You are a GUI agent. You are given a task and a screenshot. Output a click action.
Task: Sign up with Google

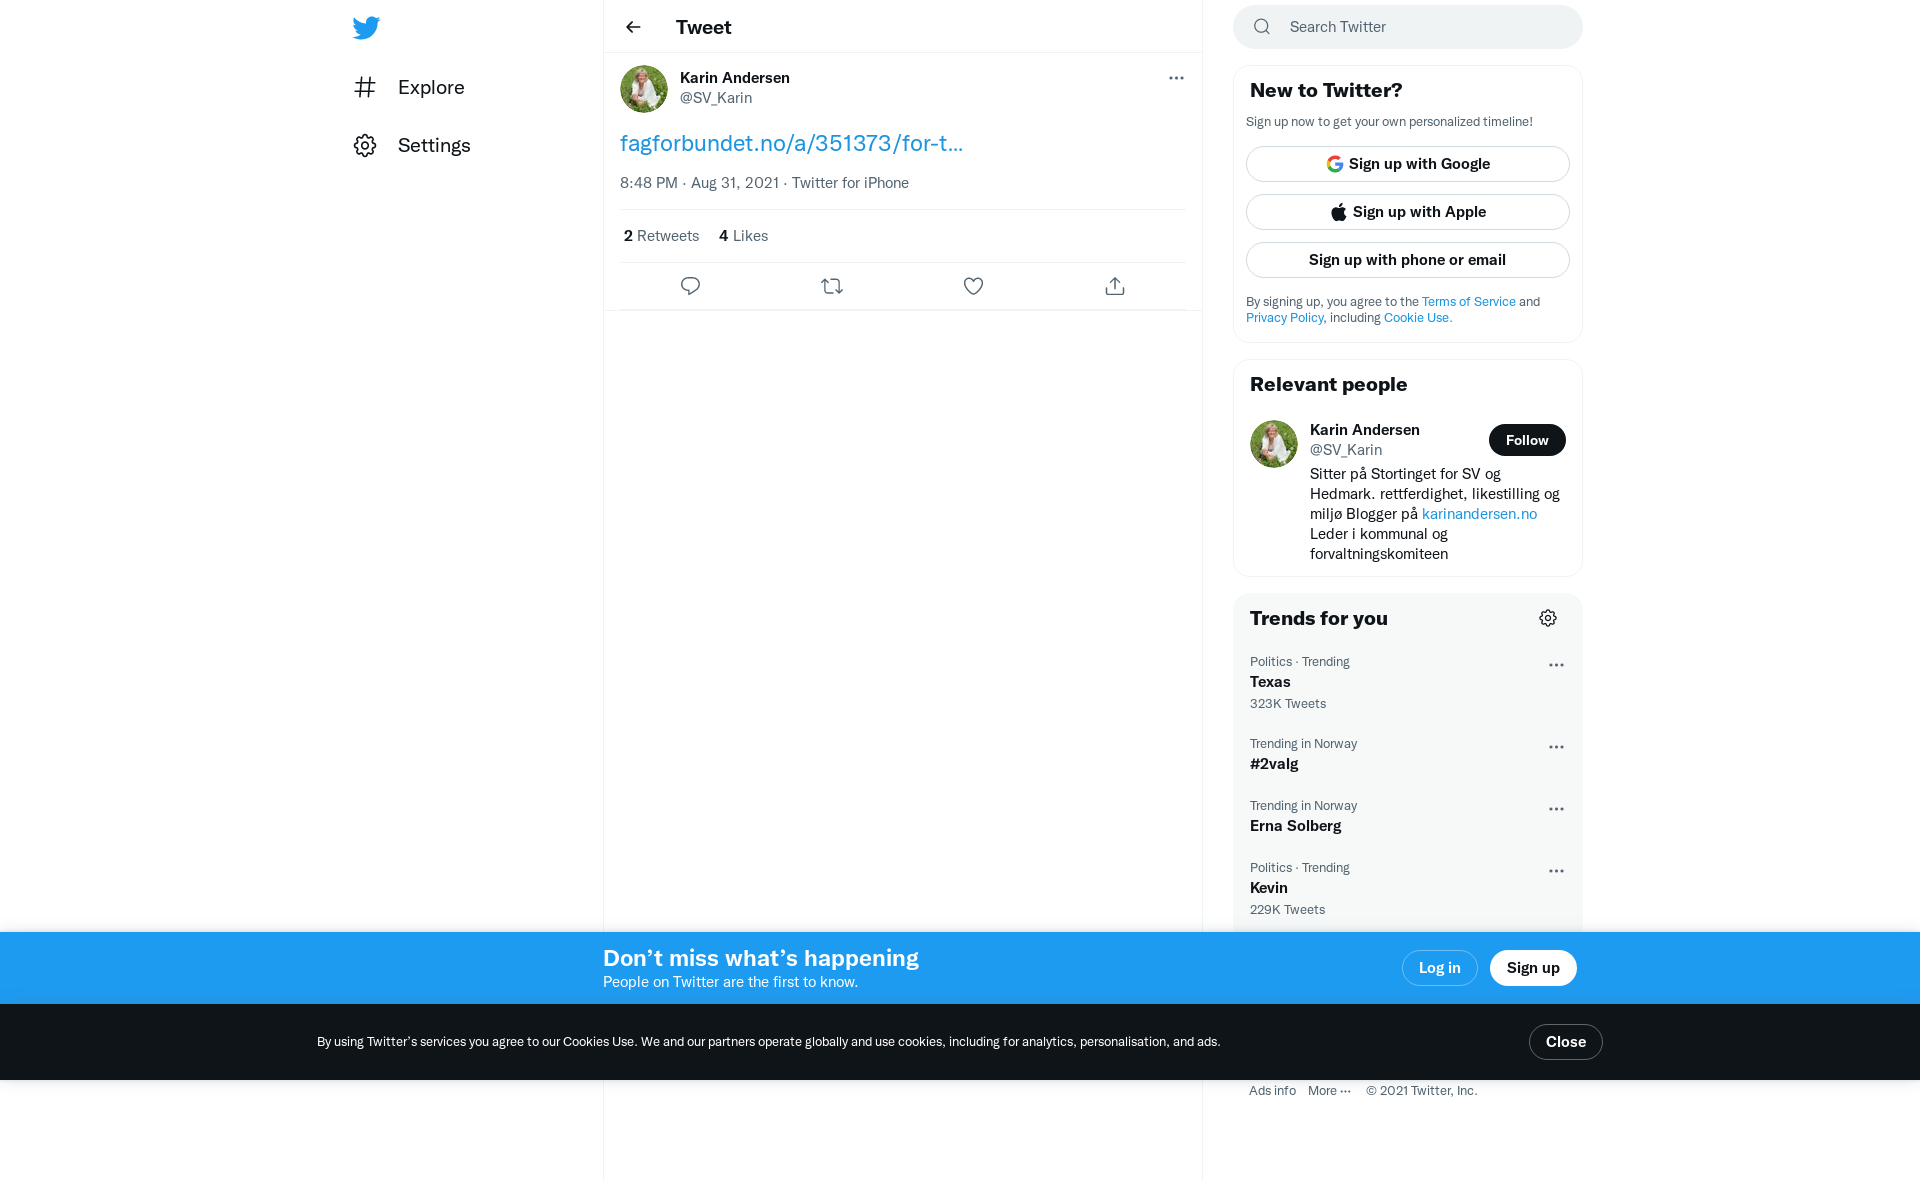coord(1408,164)
